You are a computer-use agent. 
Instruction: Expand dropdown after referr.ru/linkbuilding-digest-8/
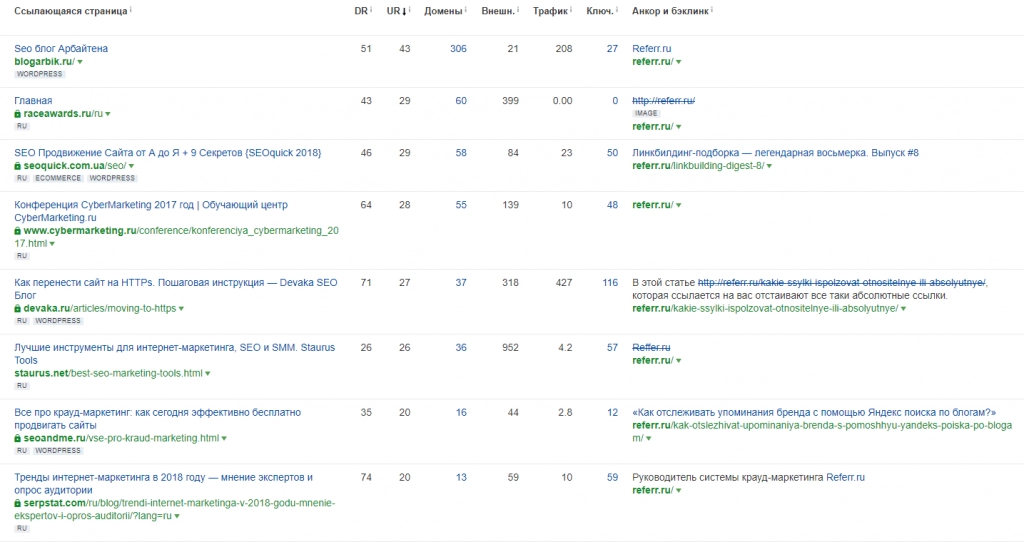pyautogui.click(x=769, y=167)
